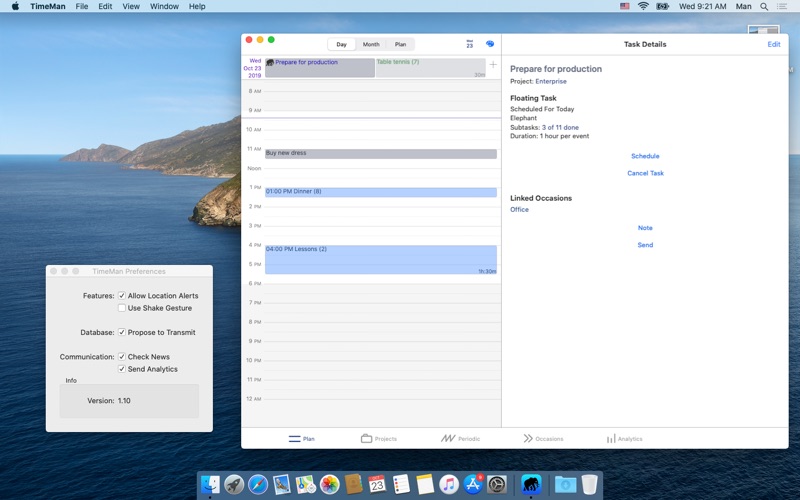Viewport: 800px width, 500px height.
Task: Click the blue chat bubble toolbar icon
Action: tap(490, 44)
